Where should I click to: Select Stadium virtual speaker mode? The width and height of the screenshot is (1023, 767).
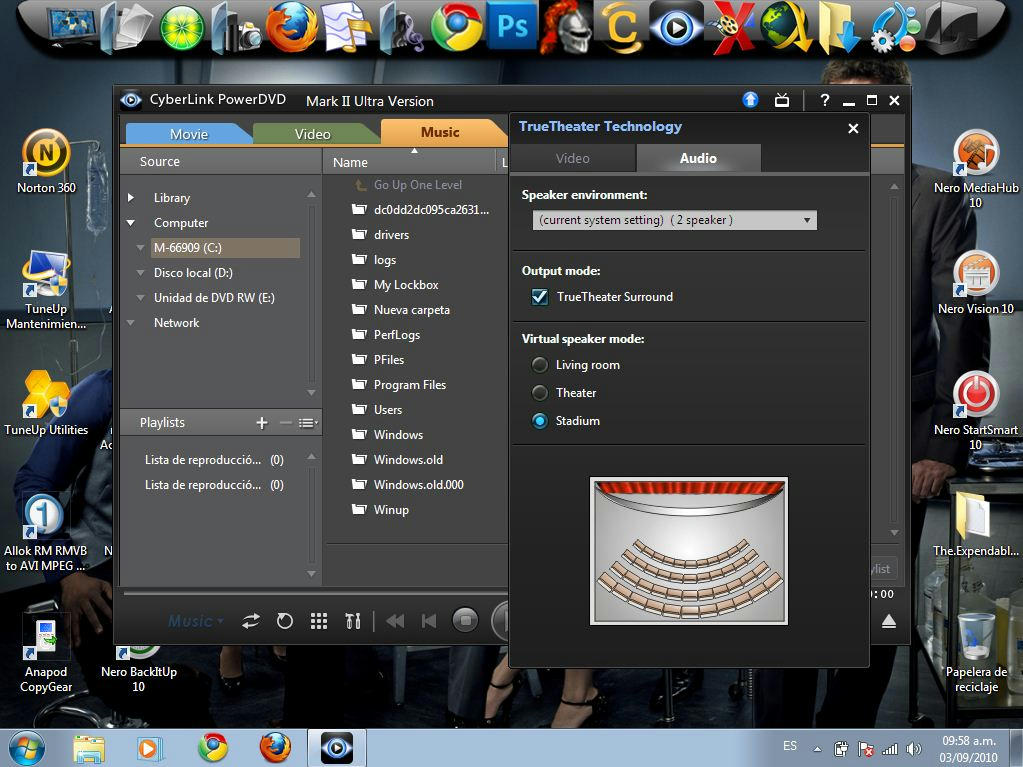coord(540,421)
